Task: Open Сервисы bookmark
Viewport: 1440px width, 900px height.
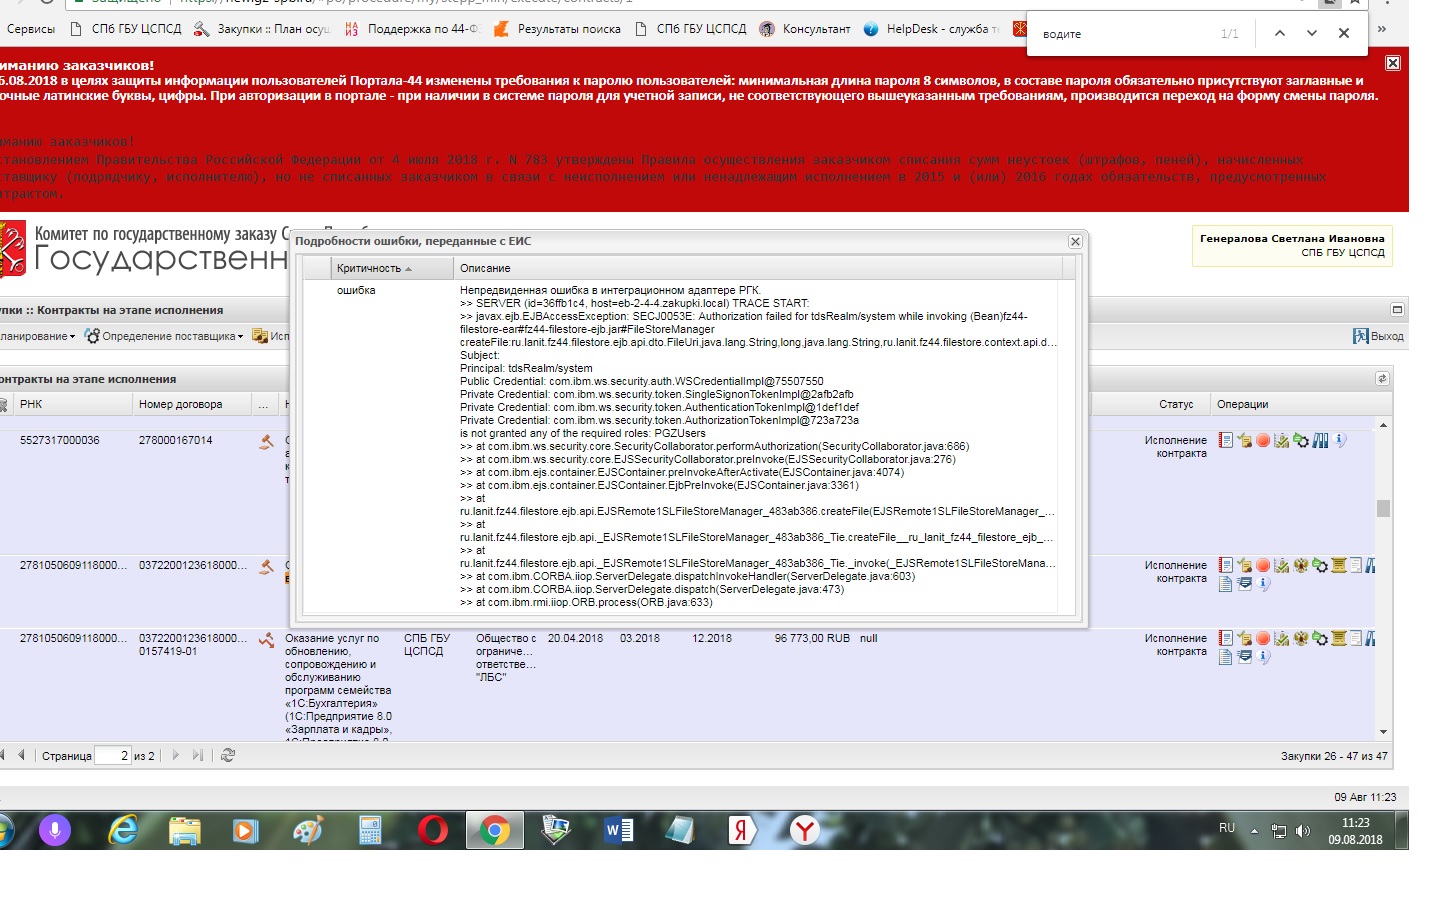Action: tap(31, 29)
